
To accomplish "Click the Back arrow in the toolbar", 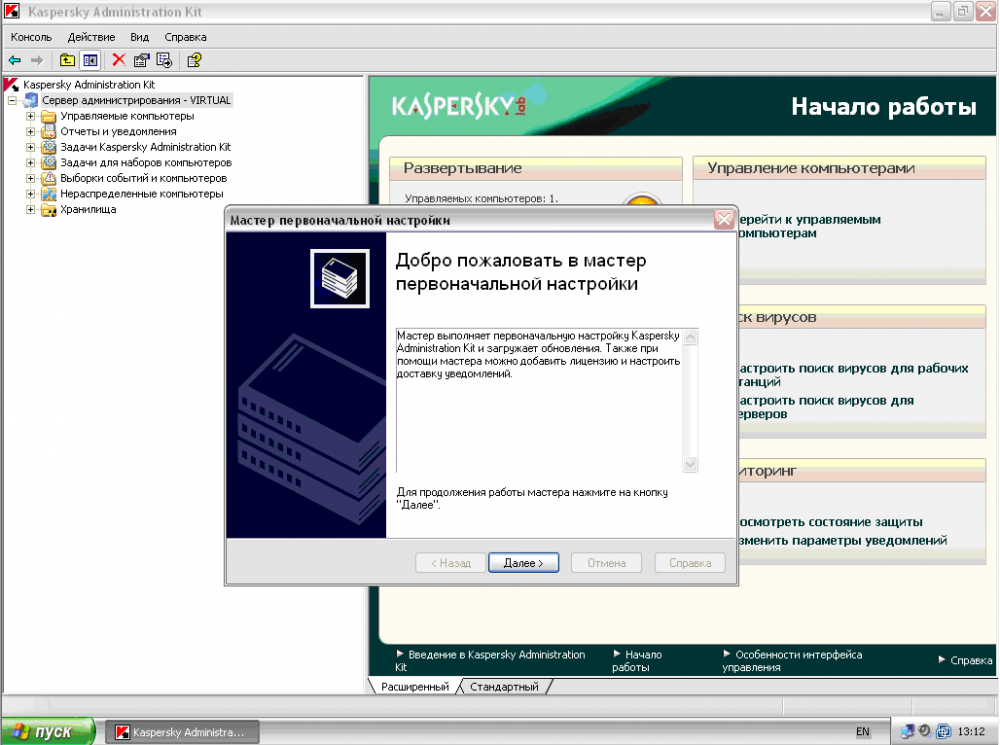I will coord(15,61).
